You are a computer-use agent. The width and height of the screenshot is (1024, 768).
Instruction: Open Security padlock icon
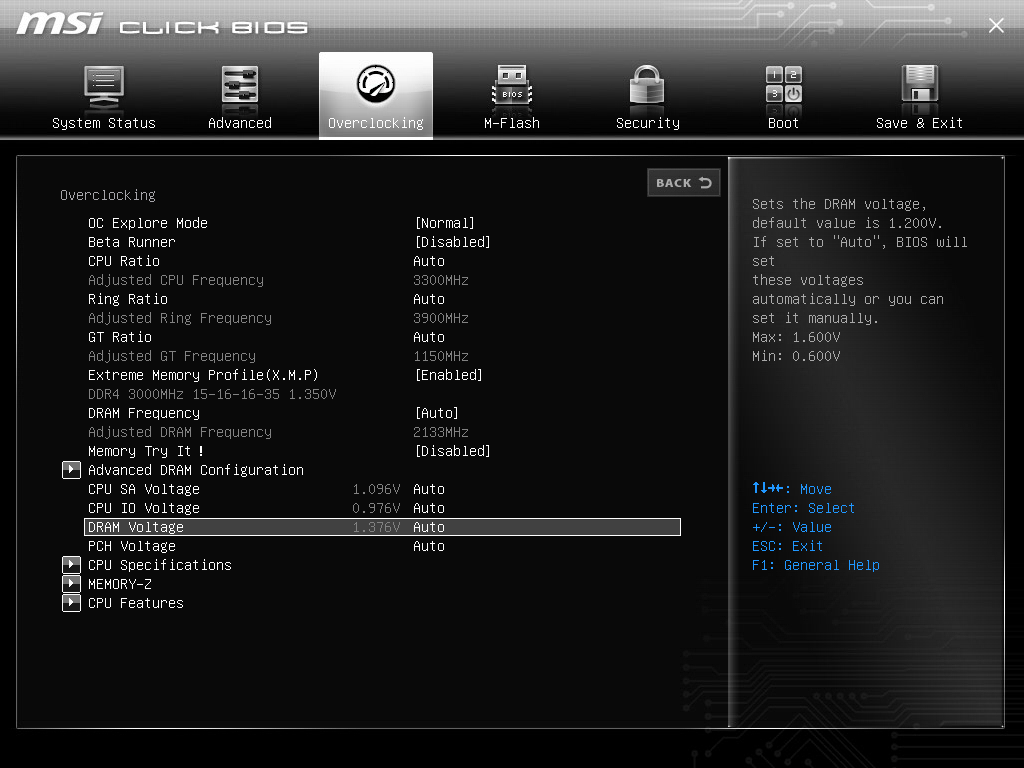pos(647,85)
